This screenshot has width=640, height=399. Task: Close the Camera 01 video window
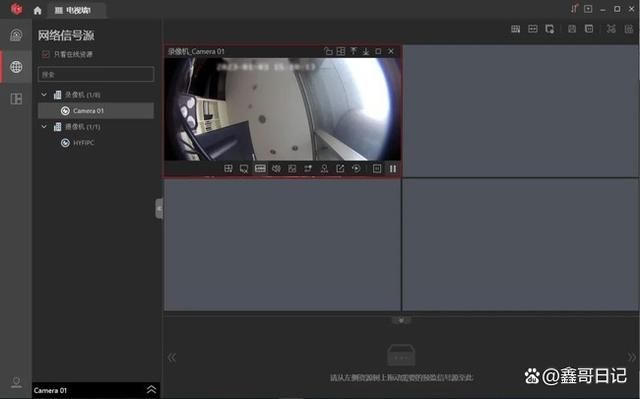(x=391, y=51)
